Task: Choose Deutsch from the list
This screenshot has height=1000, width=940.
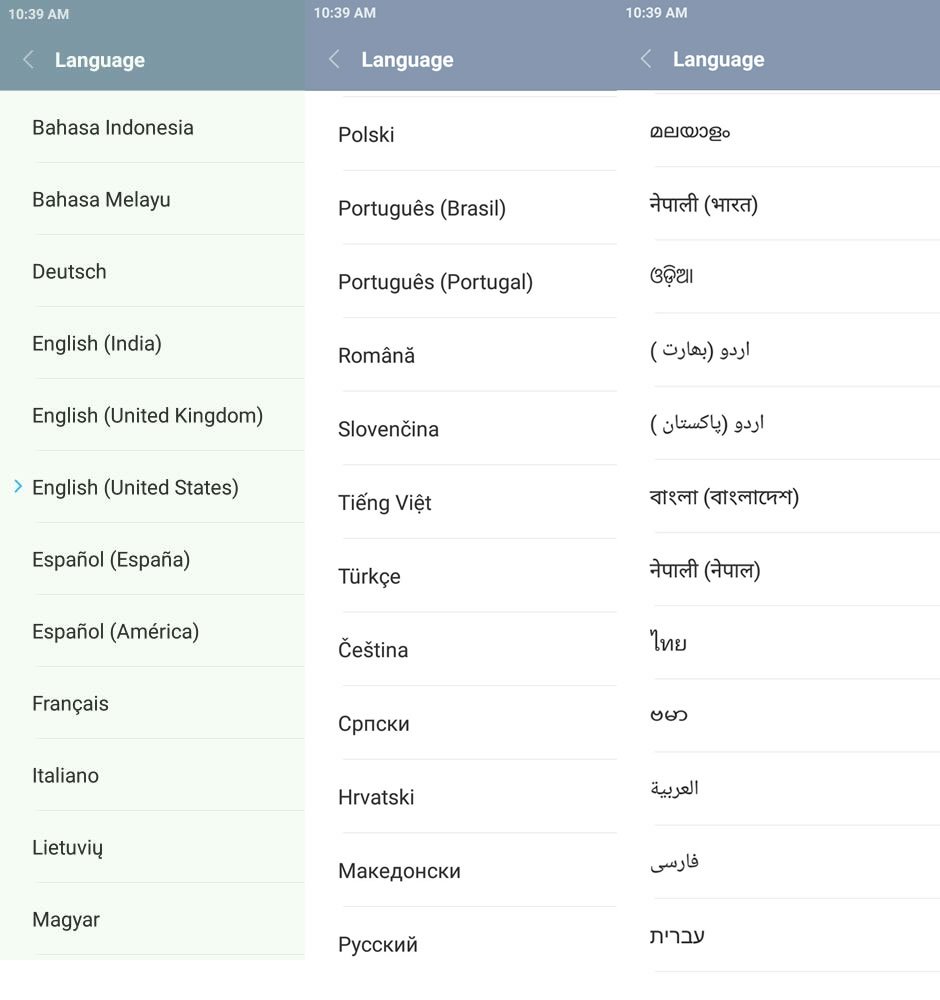Action: [x=69, y=272]
